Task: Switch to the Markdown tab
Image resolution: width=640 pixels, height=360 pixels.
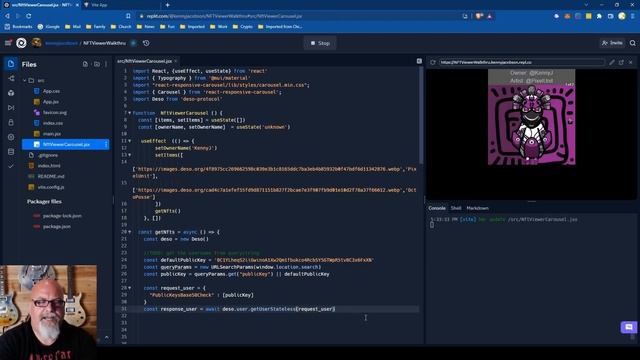Action: point(478,208)
